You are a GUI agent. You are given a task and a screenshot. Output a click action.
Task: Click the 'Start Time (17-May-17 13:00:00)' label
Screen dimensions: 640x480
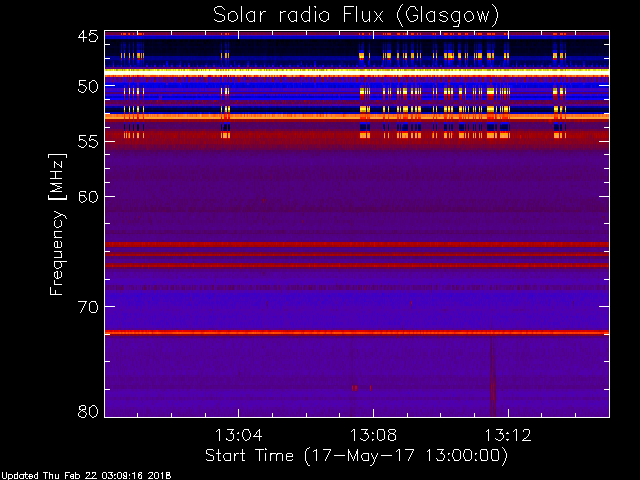click(x=356, y=456)
